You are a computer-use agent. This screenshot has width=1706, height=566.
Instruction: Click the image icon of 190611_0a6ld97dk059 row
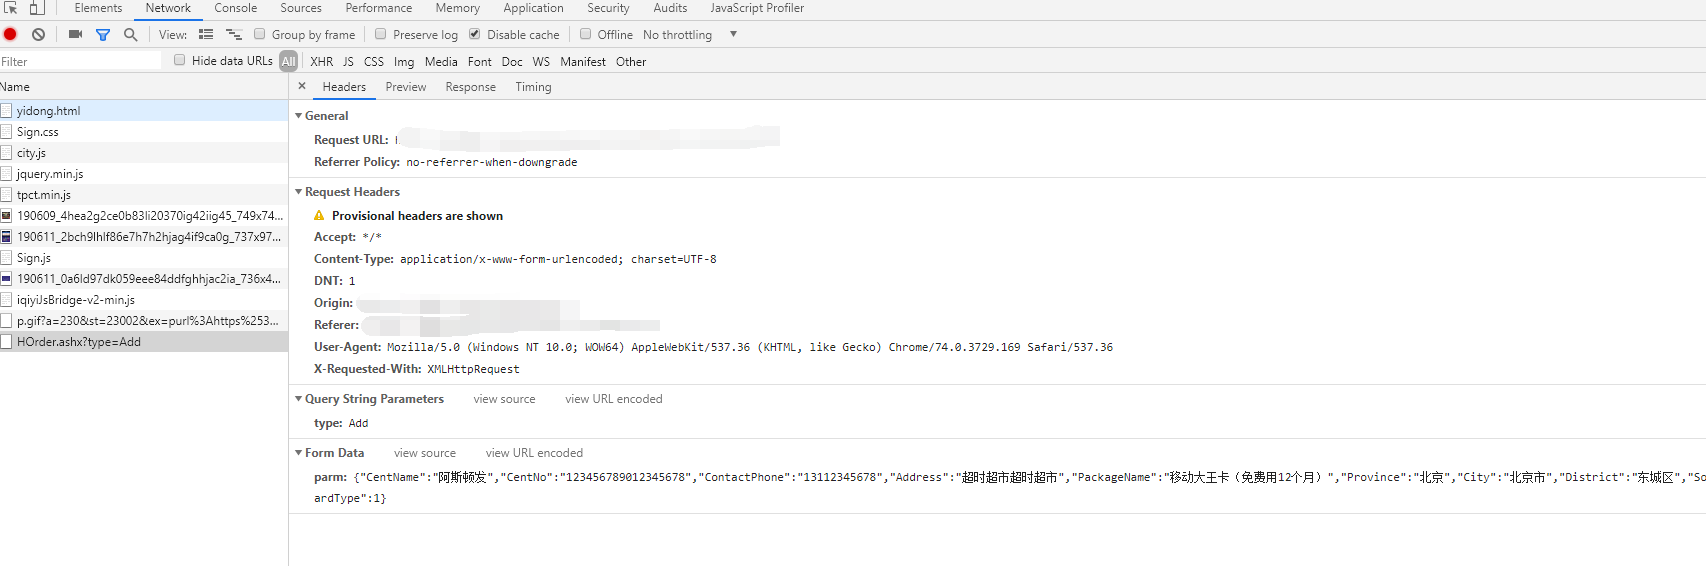click(6, 279)
